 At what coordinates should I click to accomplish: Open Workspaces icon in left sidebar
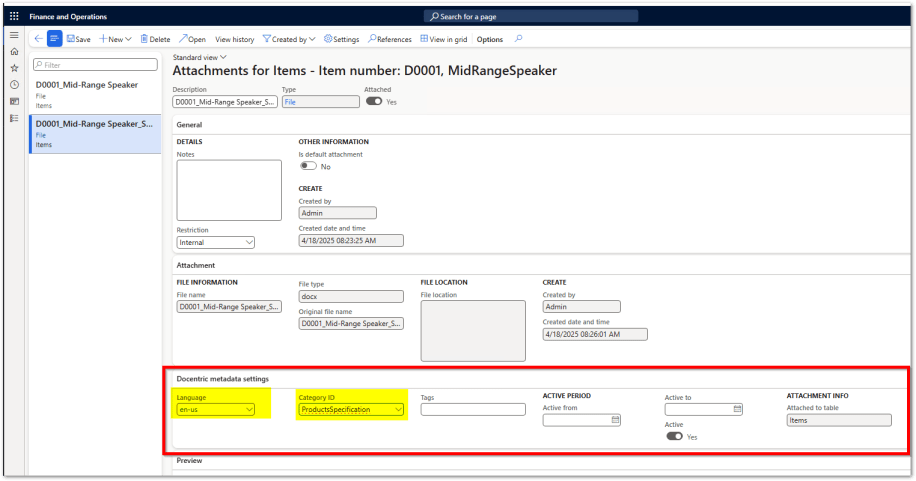click(14, 101)
